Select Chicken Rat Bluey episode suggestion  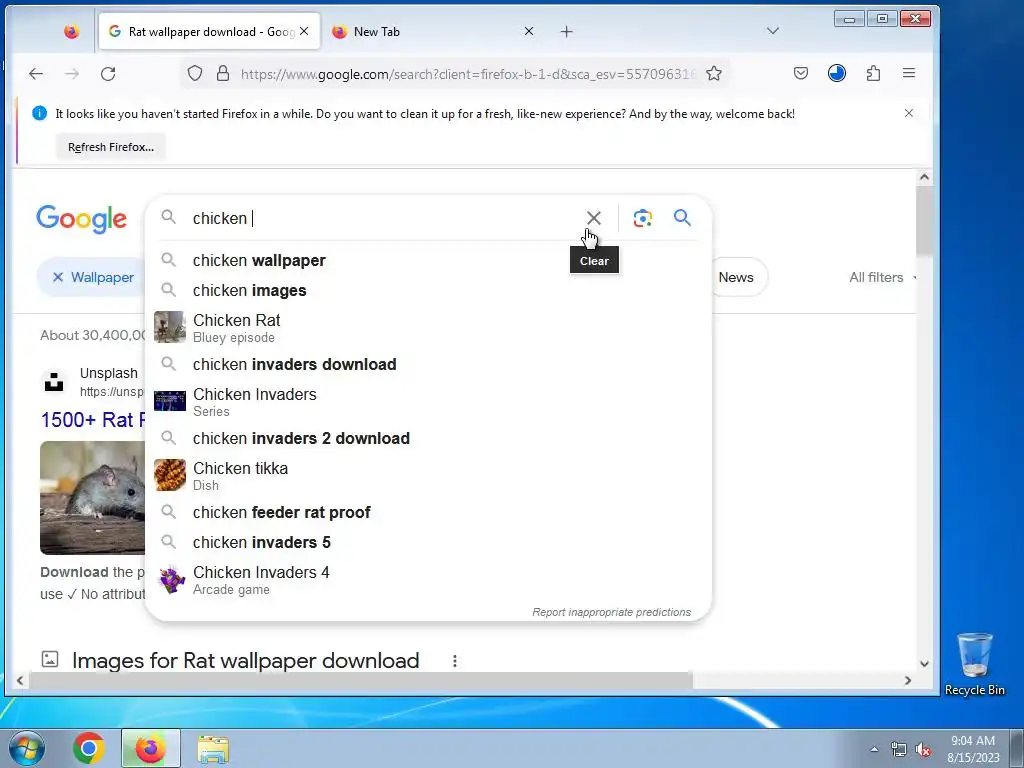[x=428, y=327]
